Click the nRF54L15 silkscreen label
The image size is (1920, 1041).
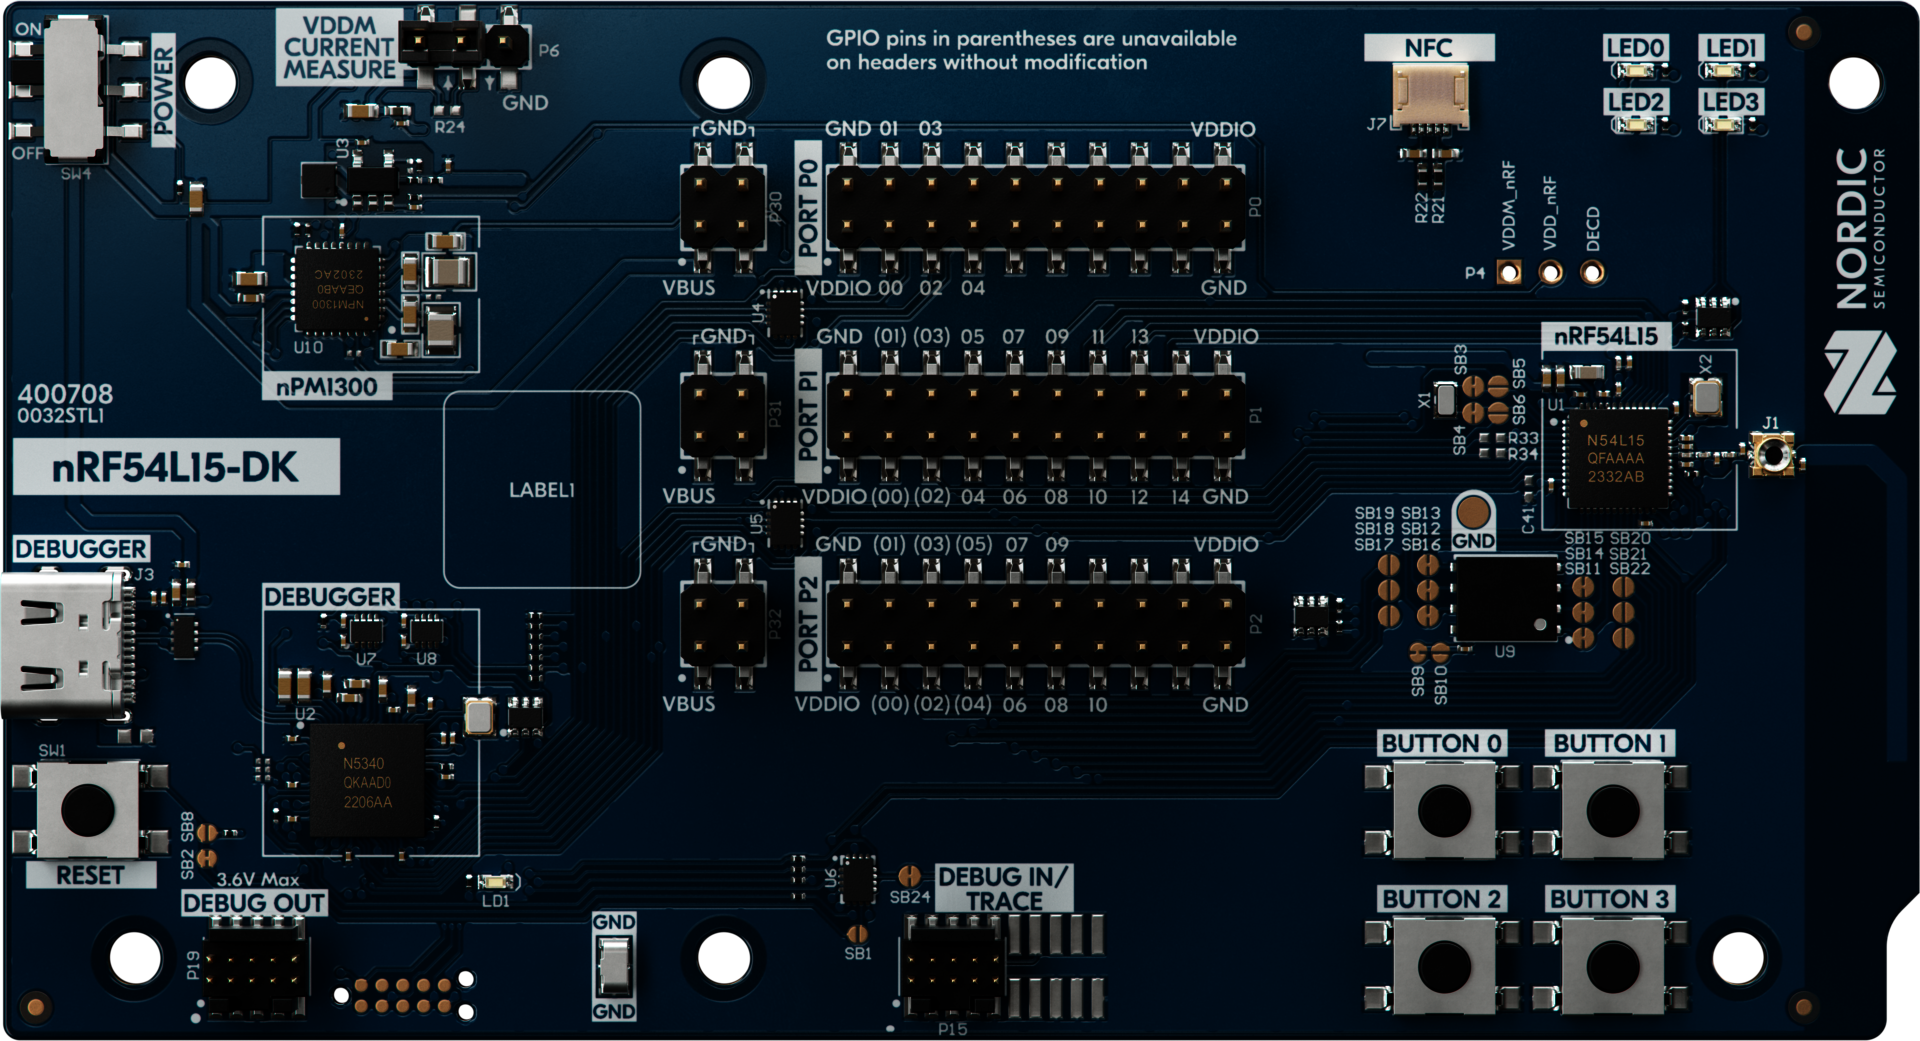1606,336
